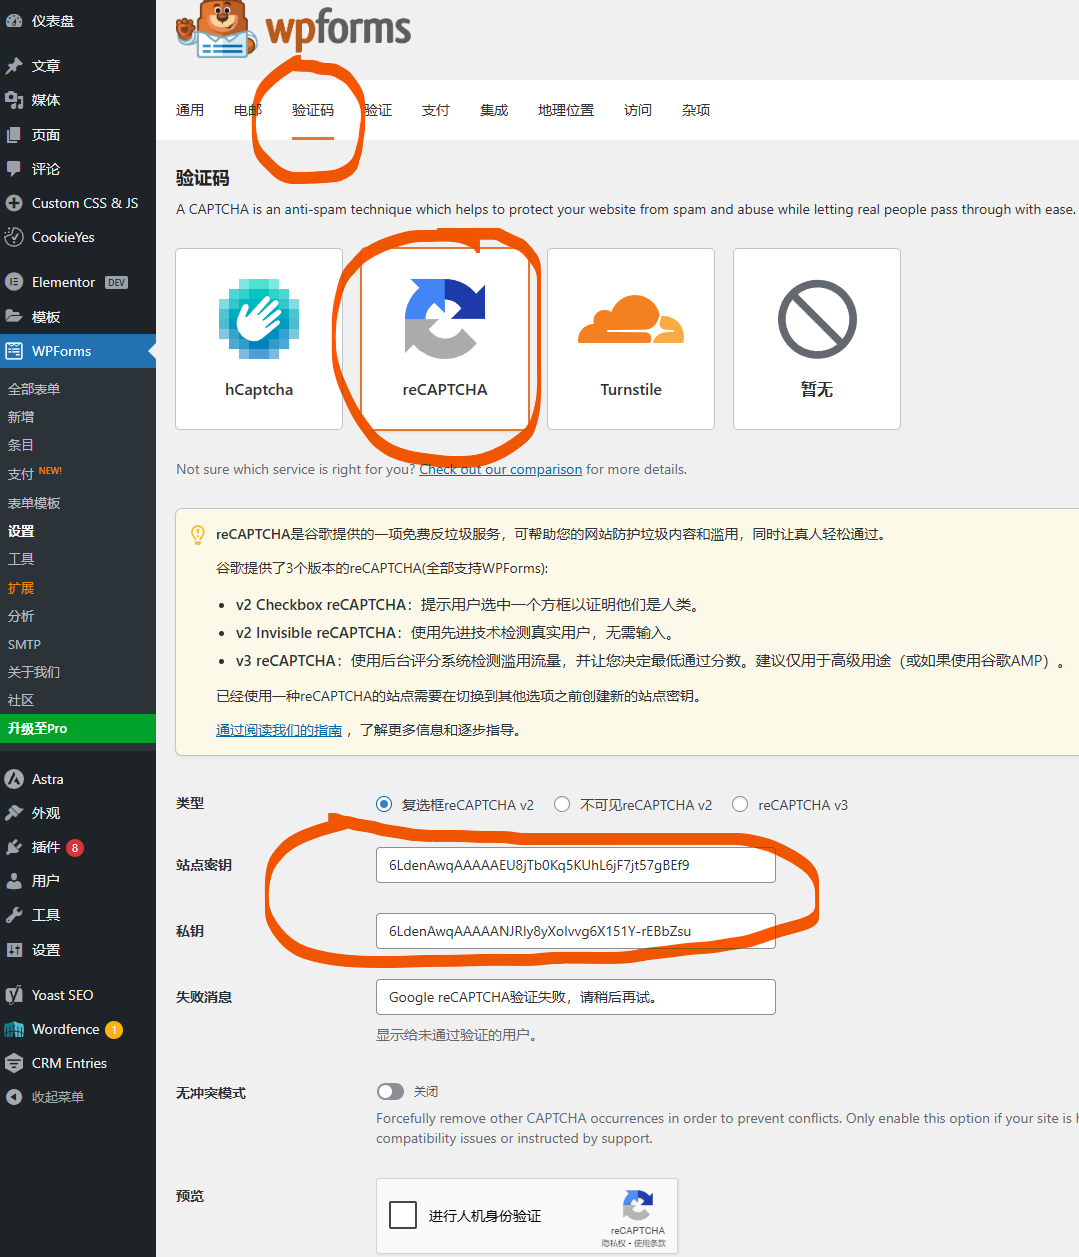Image resolution: width=1079 pixels, height=1257 pixels.
Task: Tick the 进行人机身份验证 checkbox
Action: pyautogui.click(x=403, y=1215)
